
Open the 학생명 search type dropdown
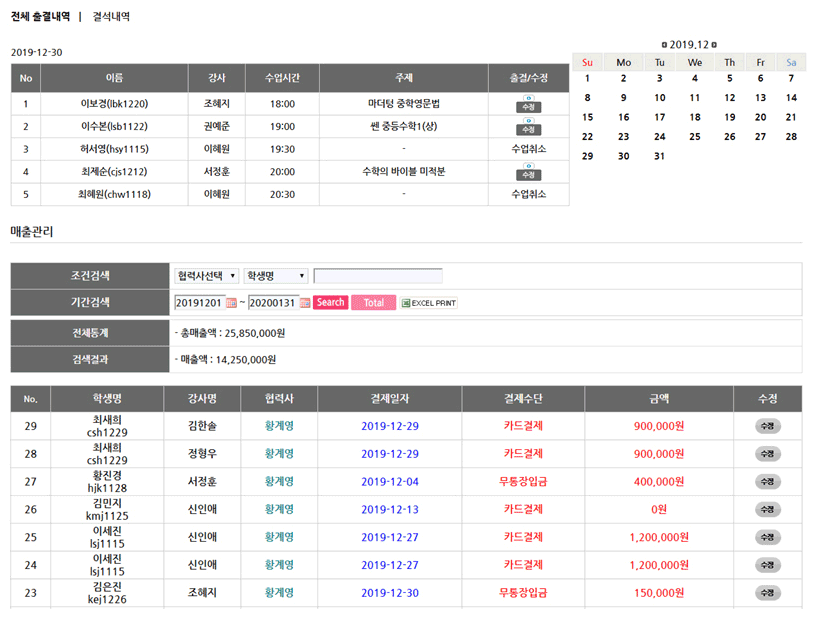275,276
